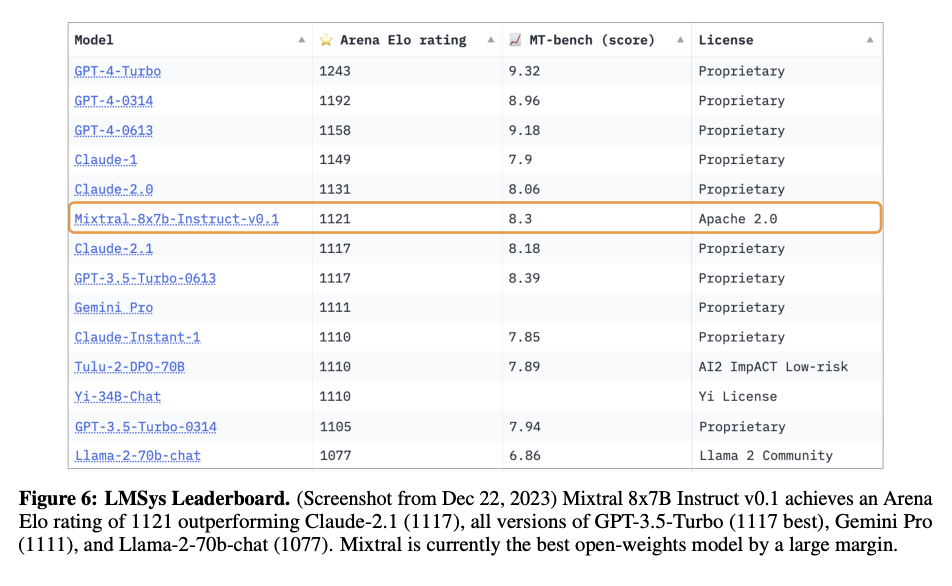This screenshot has width=952, height=586.
Task: Open the GPT-4-0314 link
Action: point(114,101)
